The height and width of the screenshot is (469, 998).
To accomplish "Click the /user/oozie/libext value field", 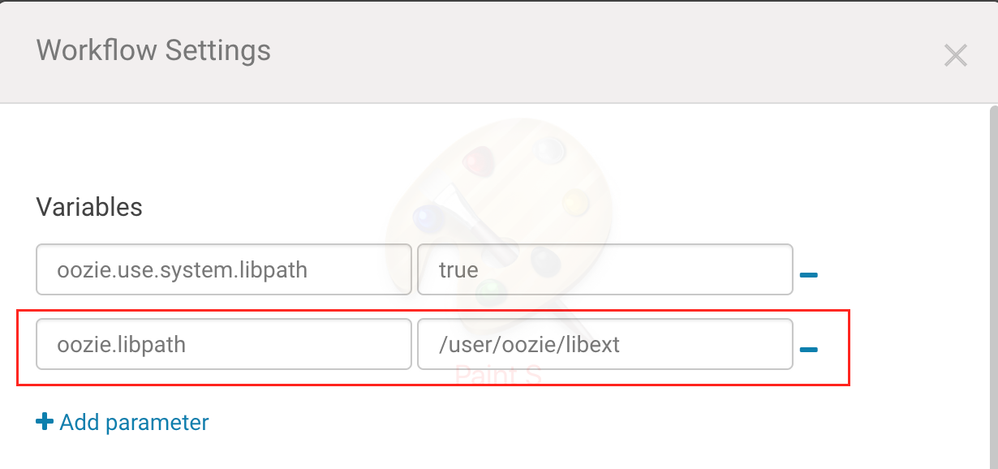I will (x=604, y=345).
